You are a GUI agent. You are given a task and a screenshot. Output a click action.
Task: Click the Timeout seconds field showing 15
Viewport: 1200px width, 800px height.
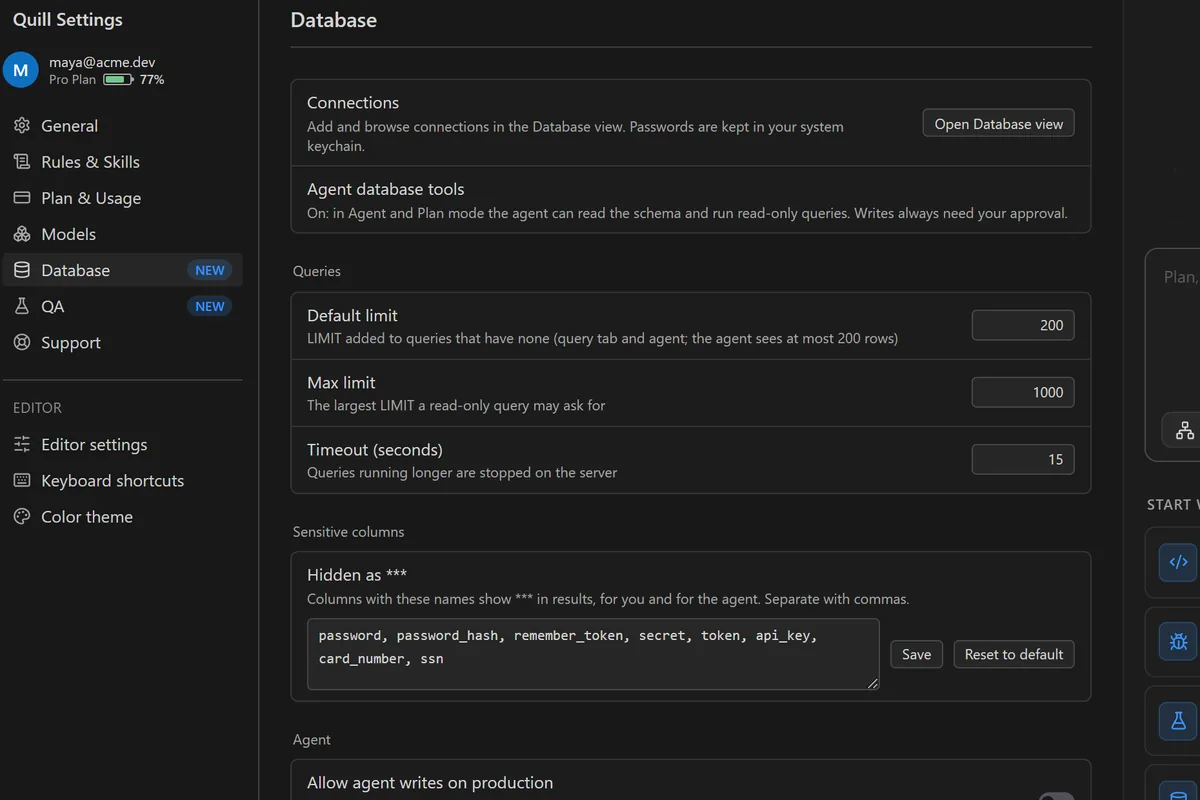pyautogui.click(x=1023, y=459)
